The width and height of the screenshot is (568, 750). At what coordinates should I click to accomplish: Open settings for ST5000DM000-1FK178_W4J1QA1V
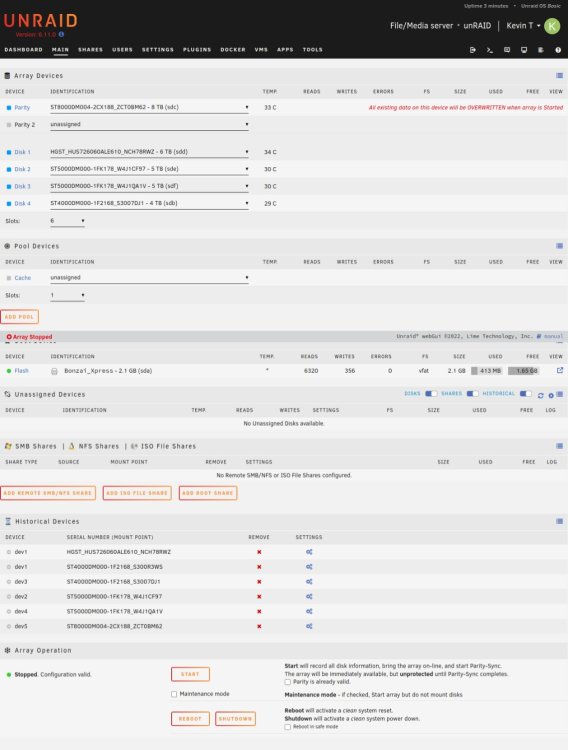tap(309, 611)
